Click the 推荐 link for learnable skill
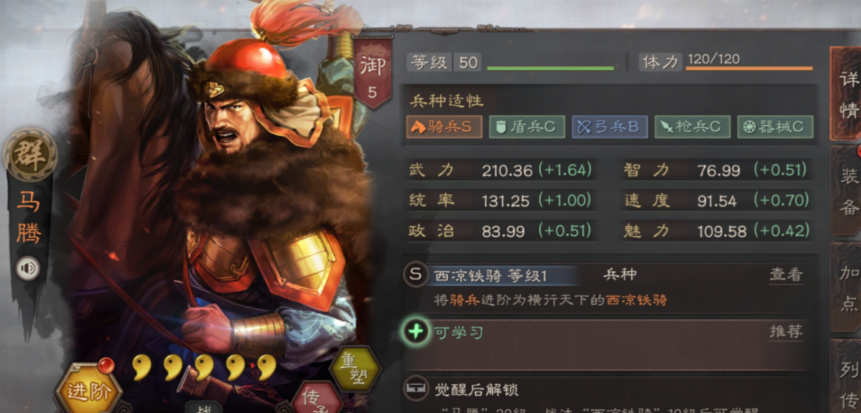861x413 pixels. [x=786, y=332]
